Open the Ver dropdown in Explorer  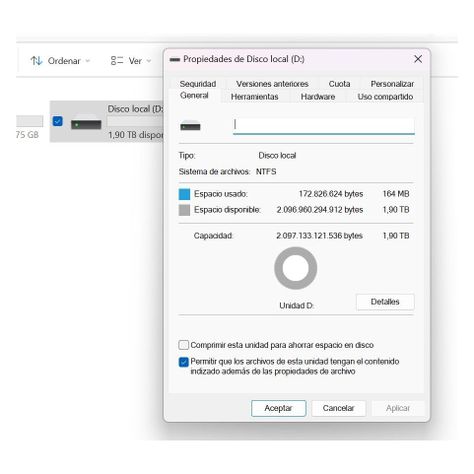pos(131,61)
